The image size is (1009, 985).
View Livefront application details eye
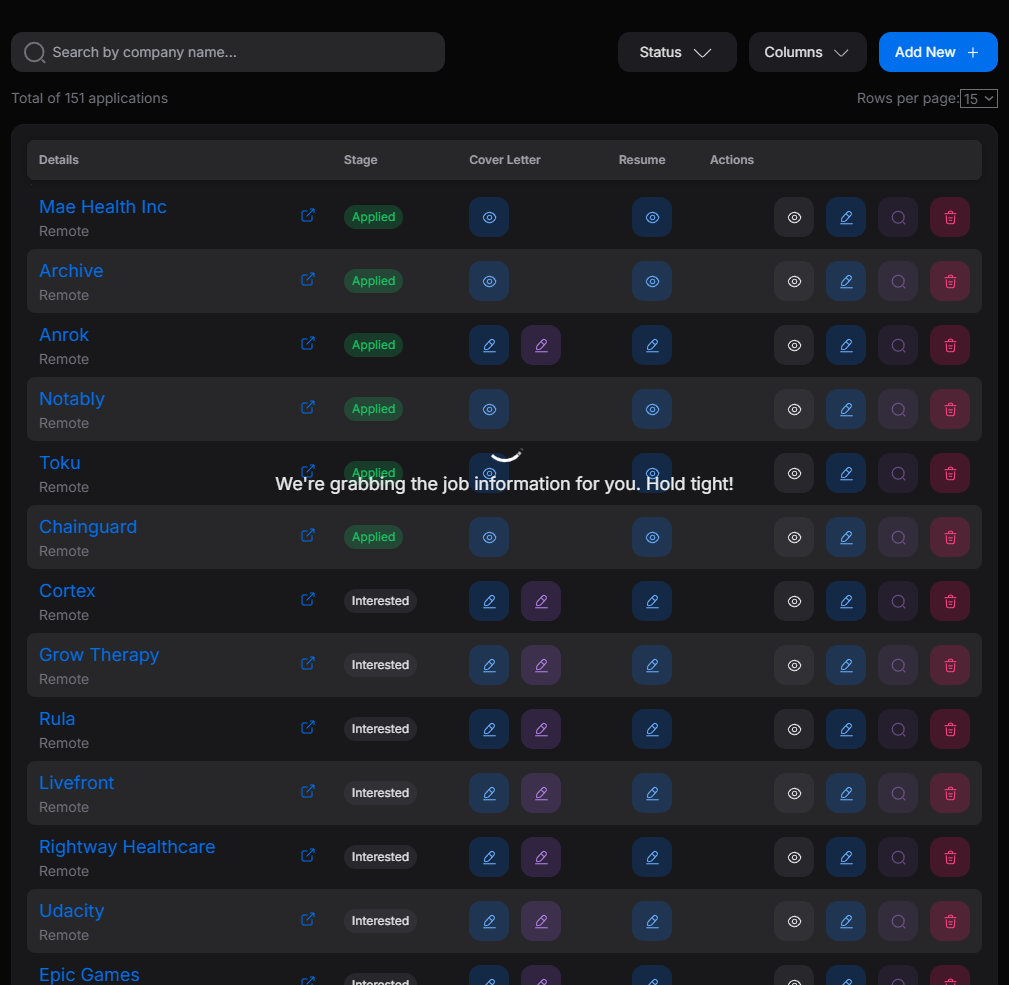pyautogui.click(x=794, y=793)
